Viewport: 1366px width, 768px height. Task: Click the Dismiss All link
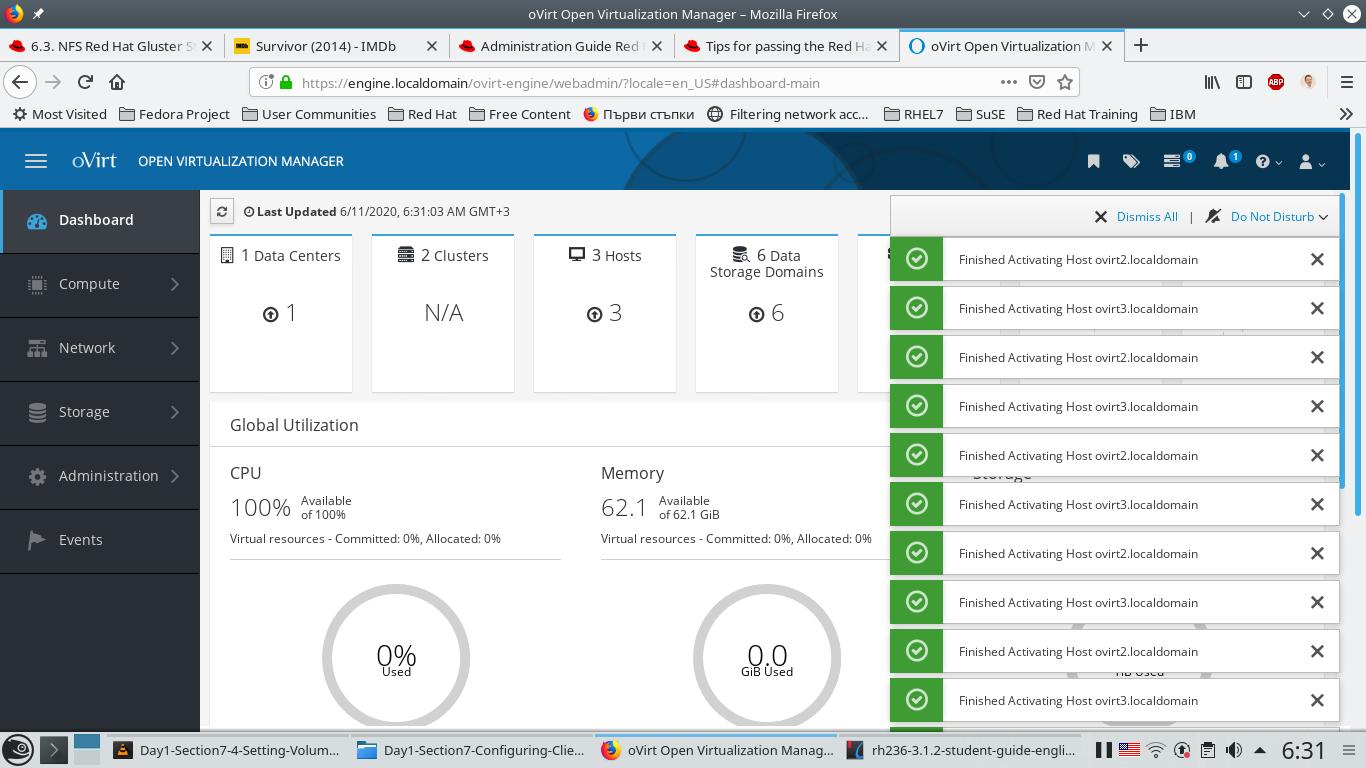pyautogui.click(x=1146, y=217)
